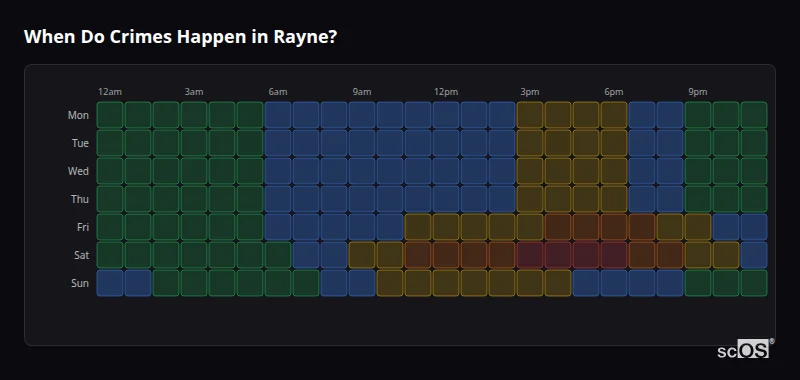Click the 'Tue' row label
This screenshot has height=380, width=800.
tap(80, 143)
